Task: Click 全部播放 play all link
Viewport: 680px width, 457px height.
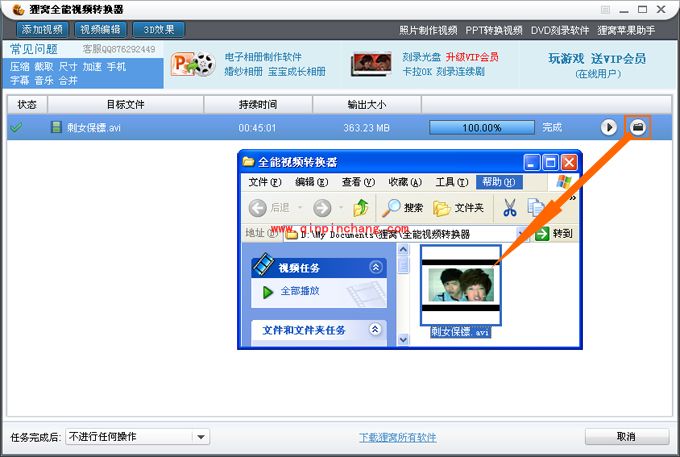Action: (300, 291)
